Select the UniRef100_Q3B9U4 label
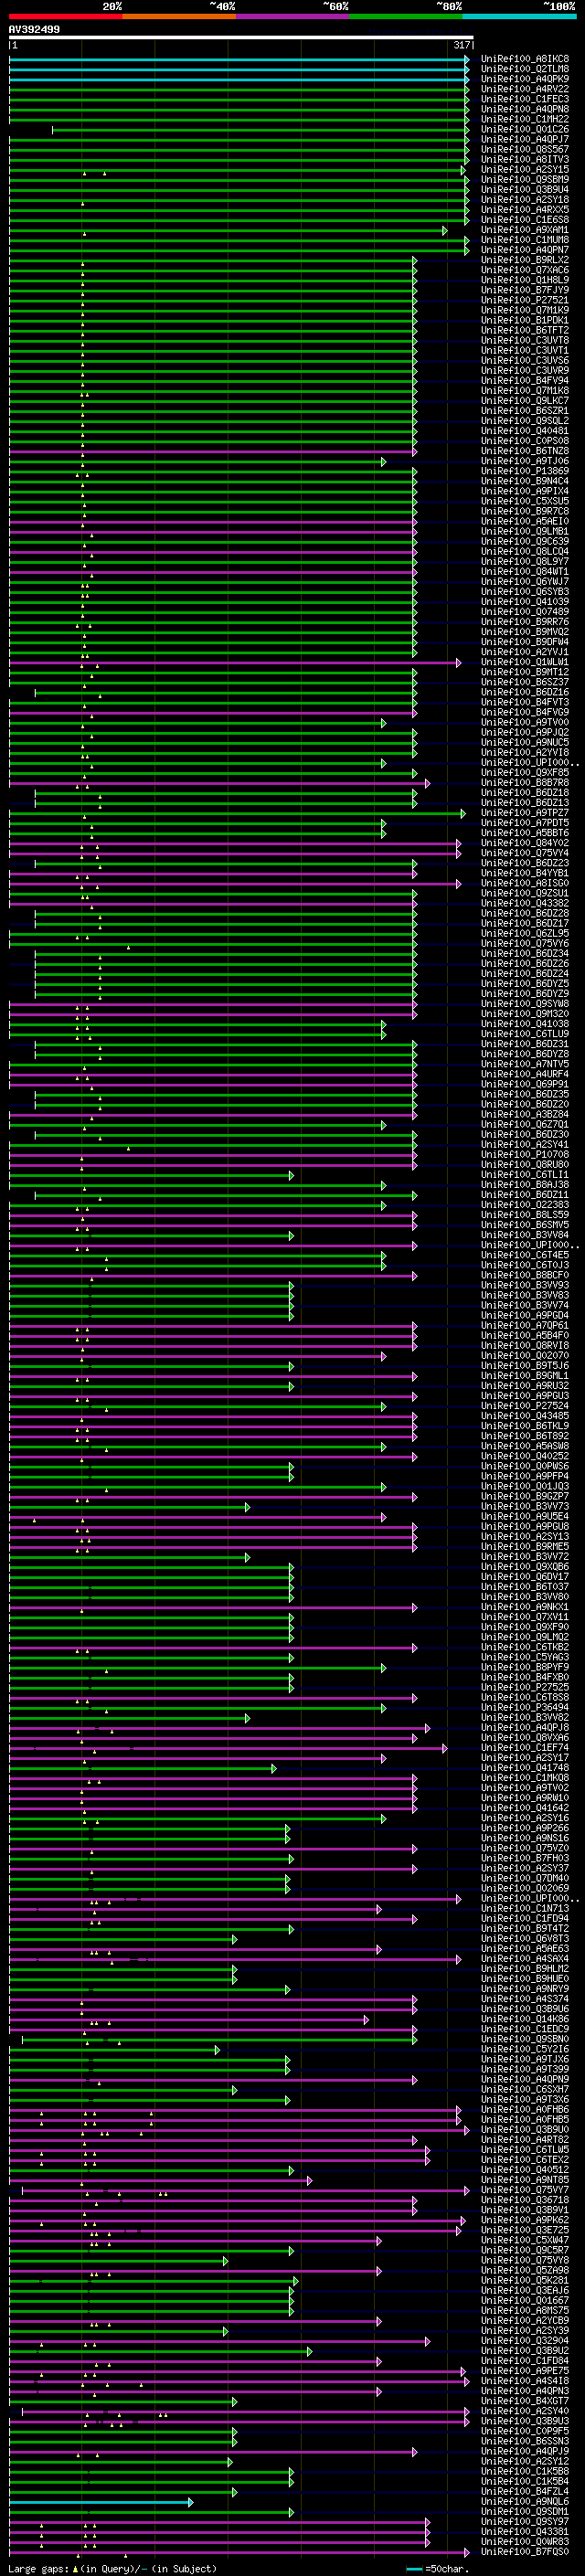Screen dimensions: 585x2576 (x=525, y=189)
